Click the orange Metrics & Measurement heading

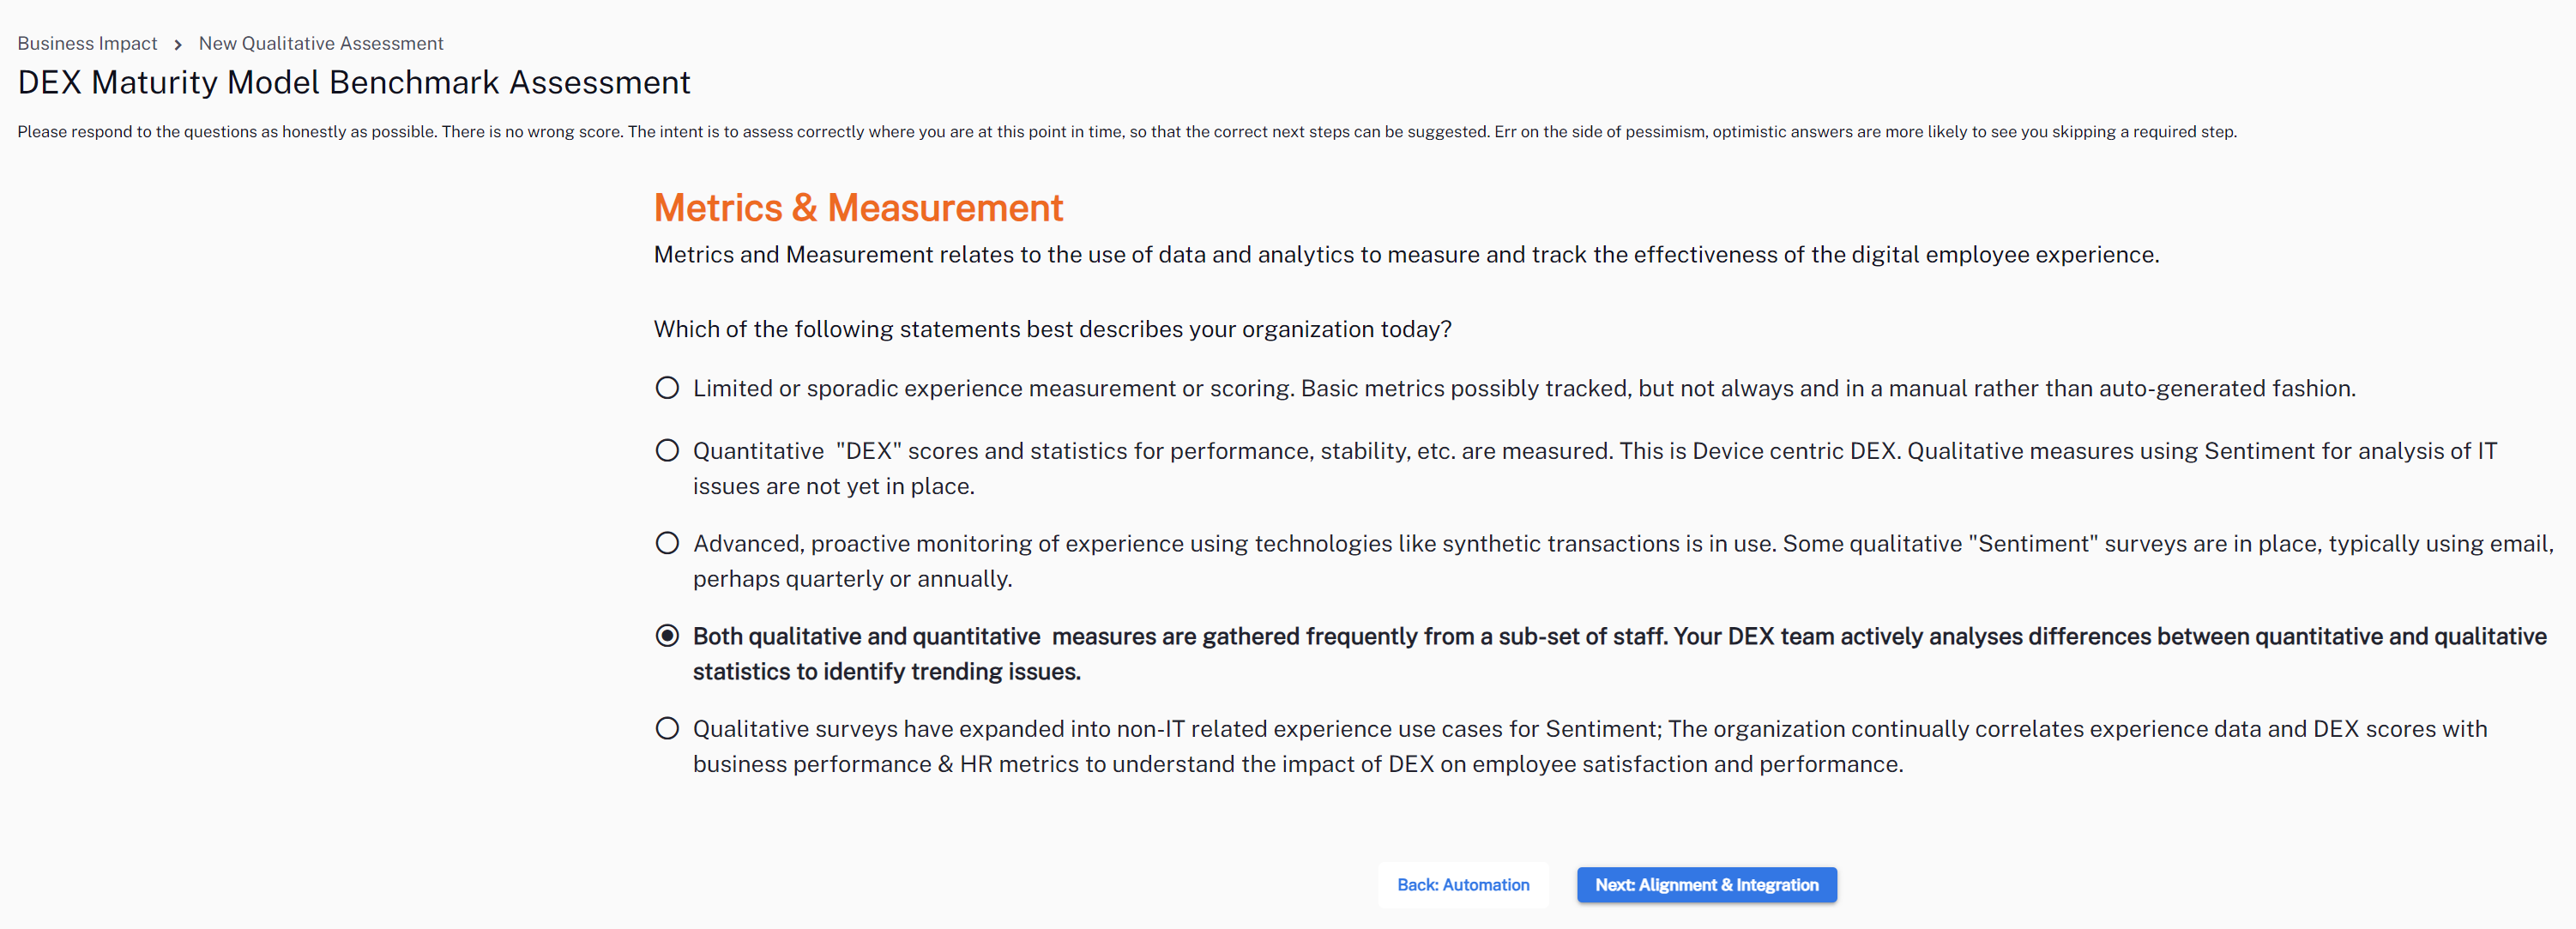point(858,208)
